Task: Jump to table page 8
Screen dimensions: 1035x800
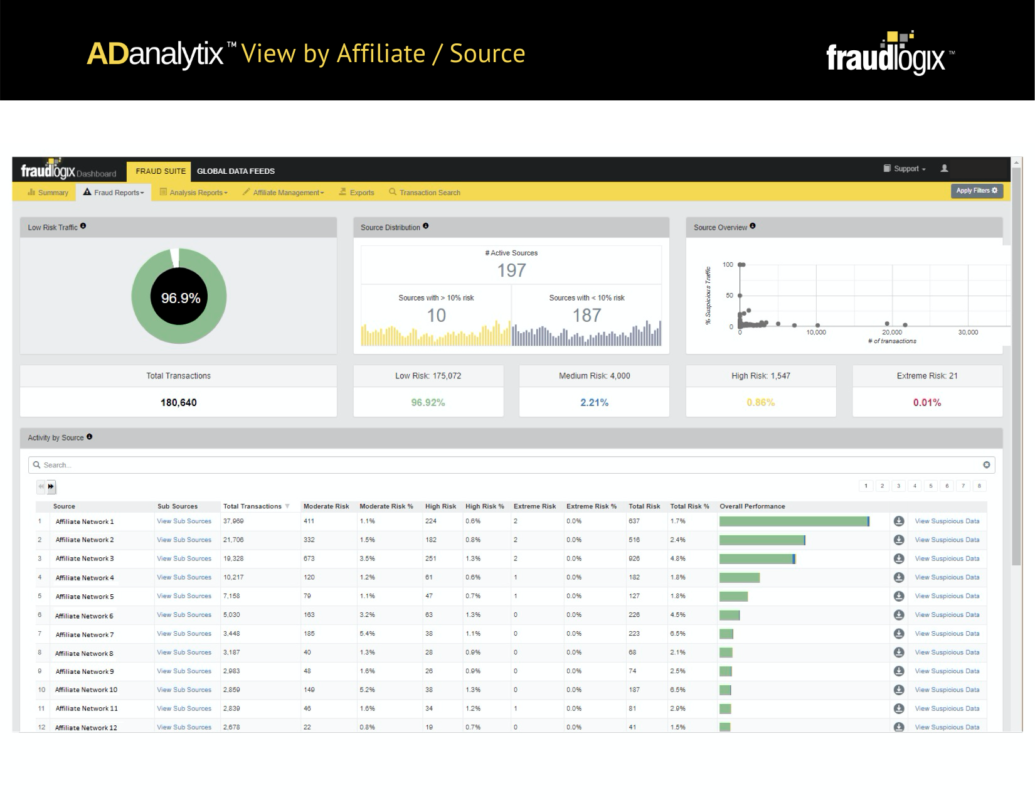Action: 979,486
